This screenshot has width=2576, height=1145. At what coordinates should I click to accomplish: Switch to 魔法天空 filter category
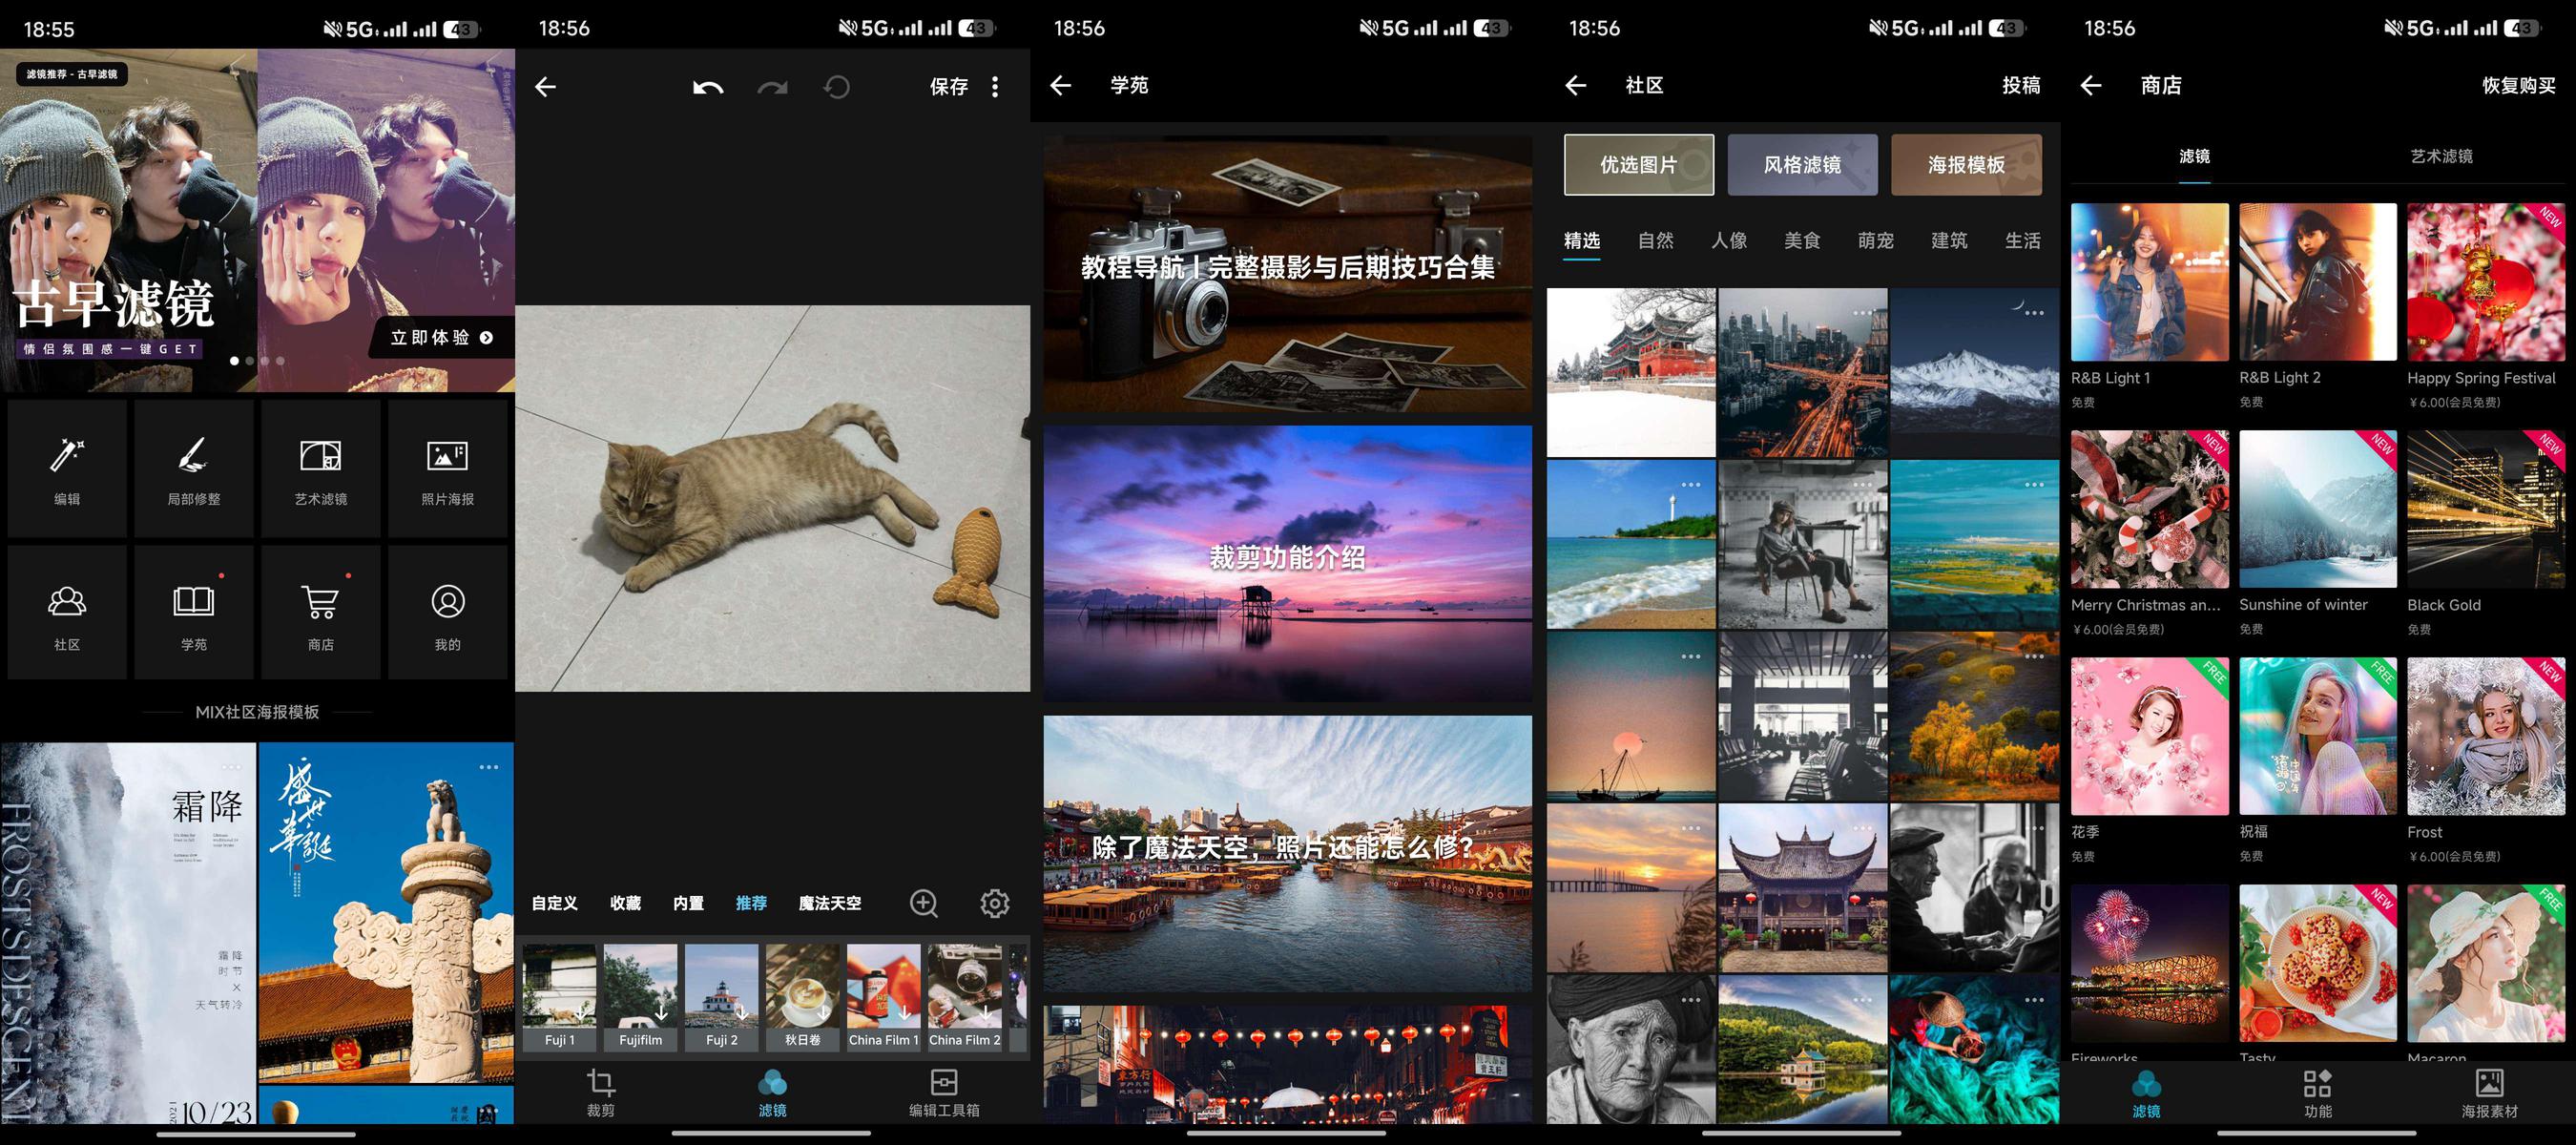click(830, 903)
